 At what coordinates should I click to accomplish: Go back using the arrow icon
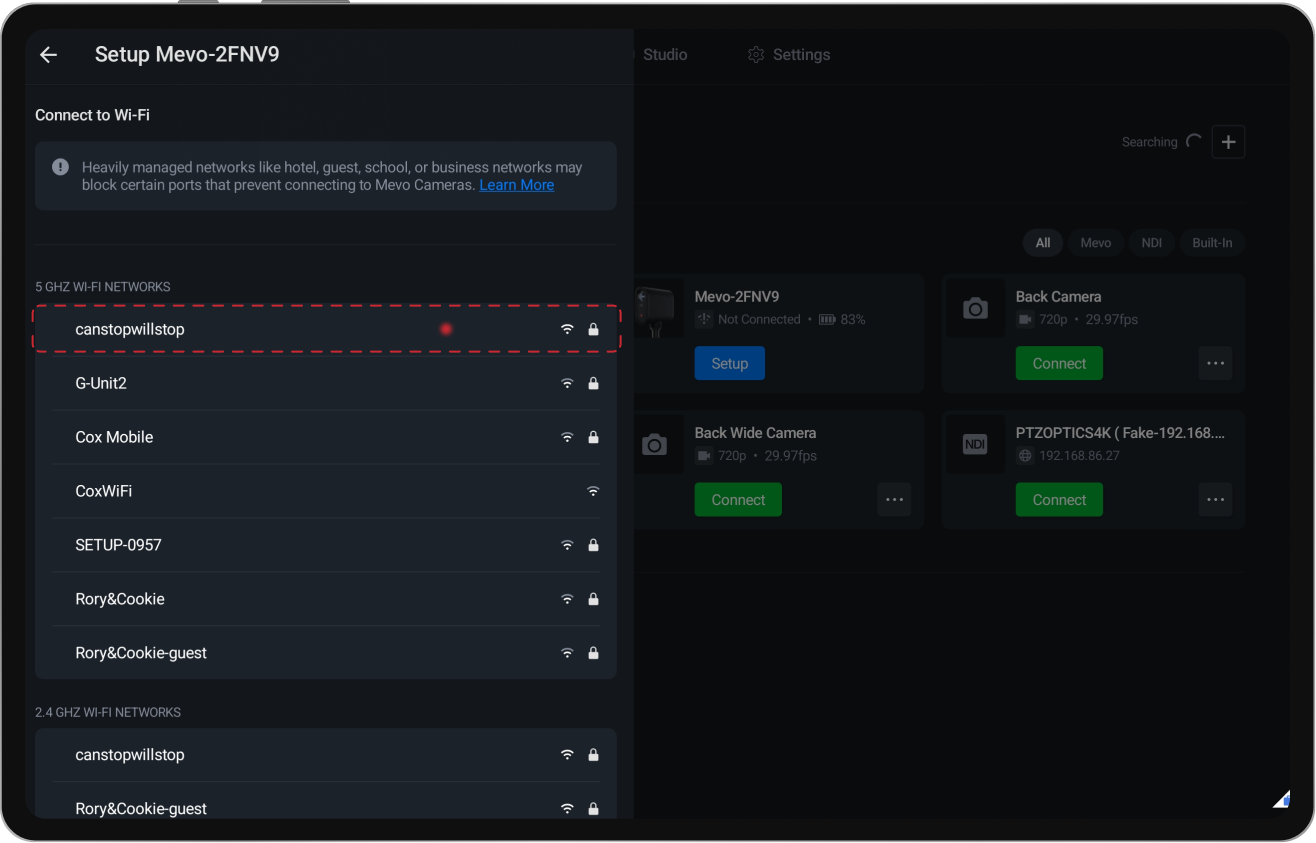[x=48, y=55]
